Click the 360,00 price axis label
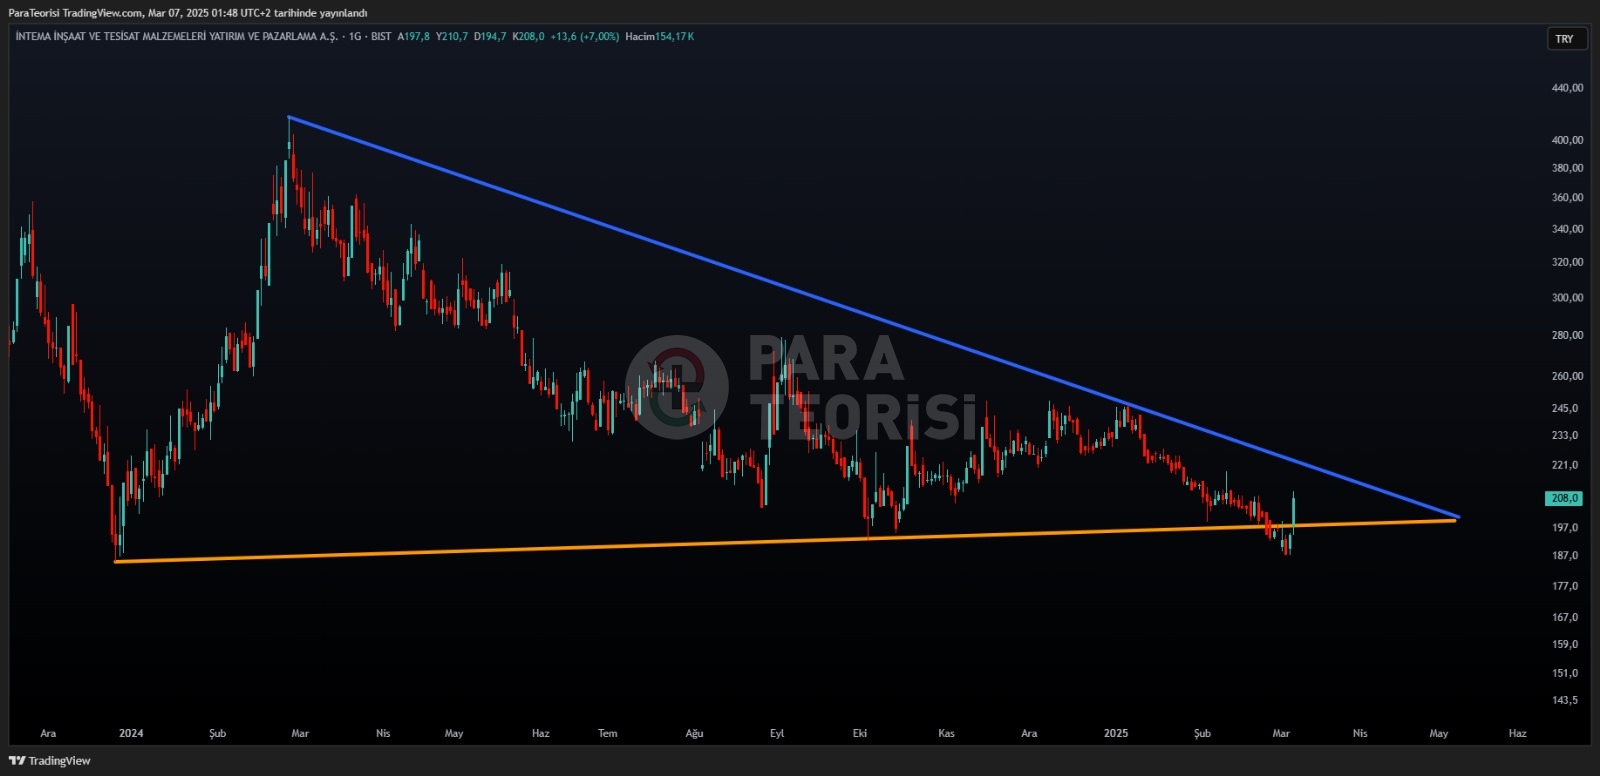The height and width of the screenshot is (776, 1600). 1567,198
